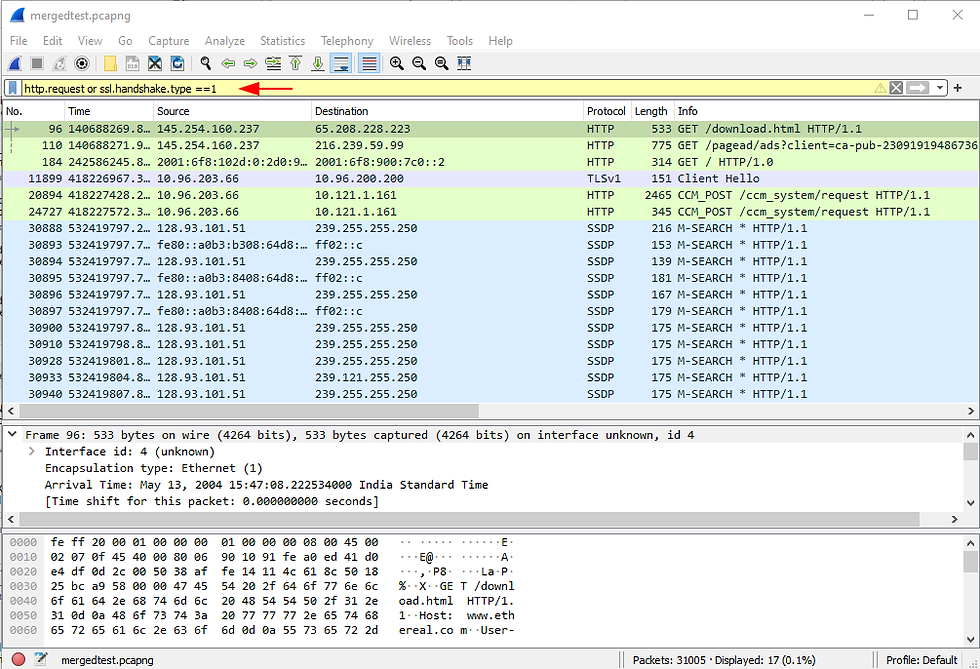Viewport: 980px width, 669px height.
Task: Select packet 20894 CCM_POST row
Action: tap(491, 195)
